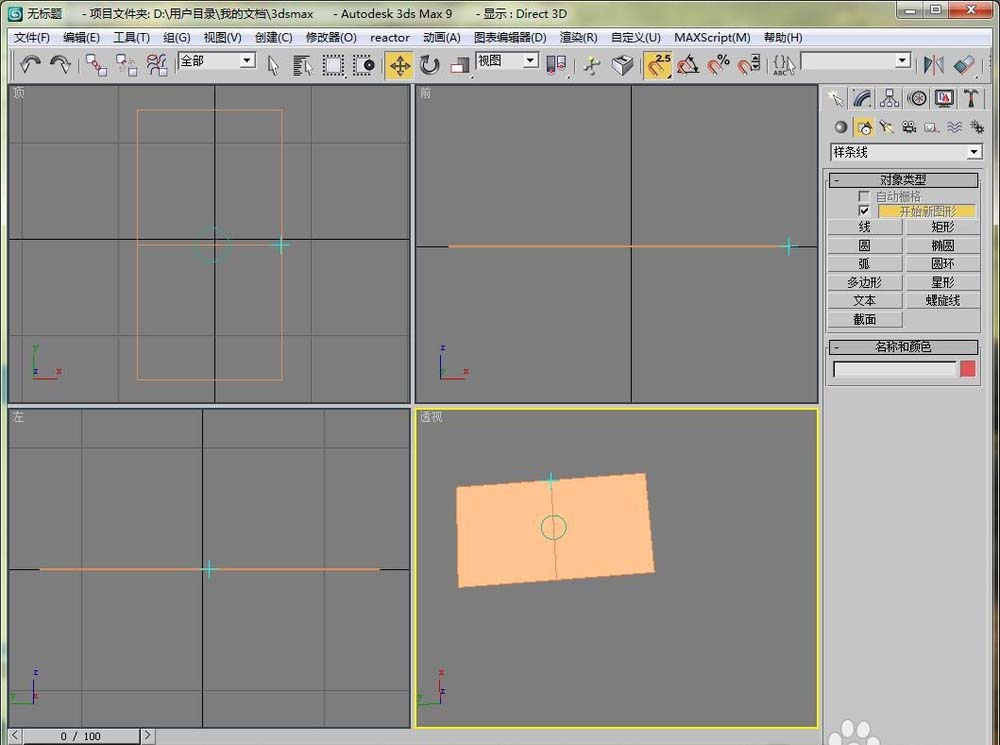Click the 圆环 shape button
The height and width of the screenshot is (745, 1000).
click(x=943, y=264)
